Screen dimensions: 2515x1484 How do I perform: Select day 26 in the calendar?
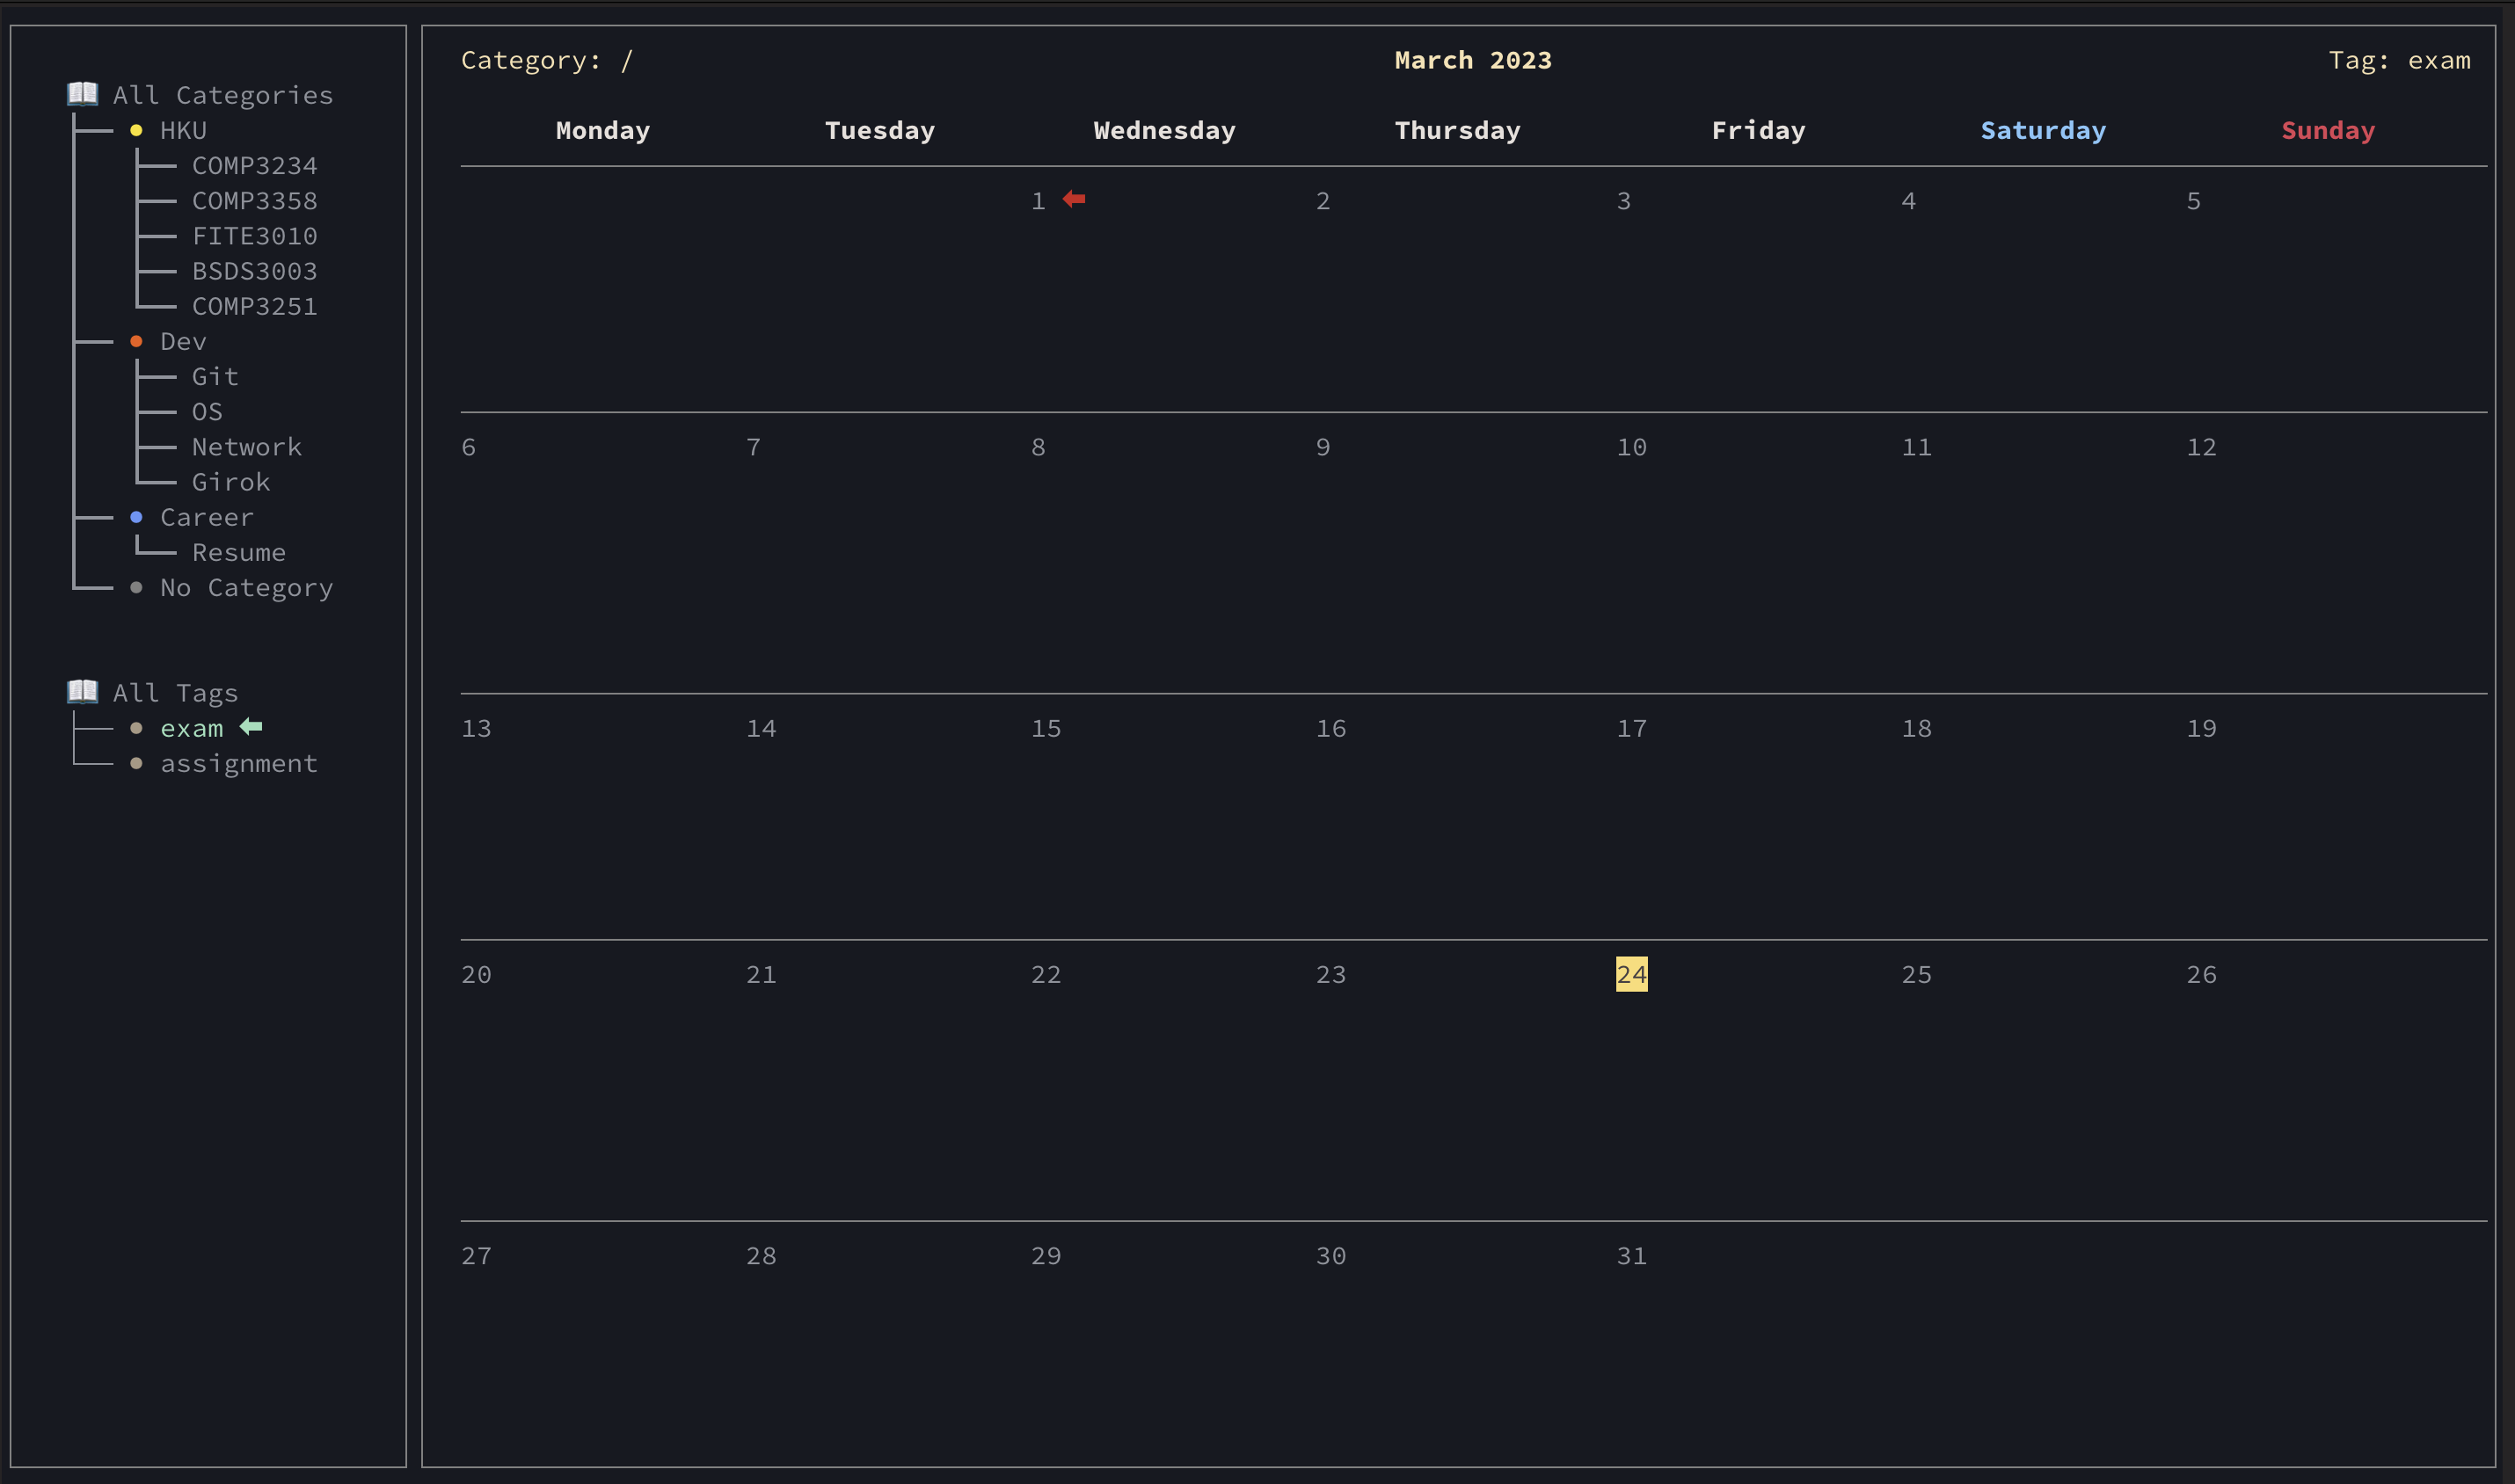click(x=2201, y=974)
